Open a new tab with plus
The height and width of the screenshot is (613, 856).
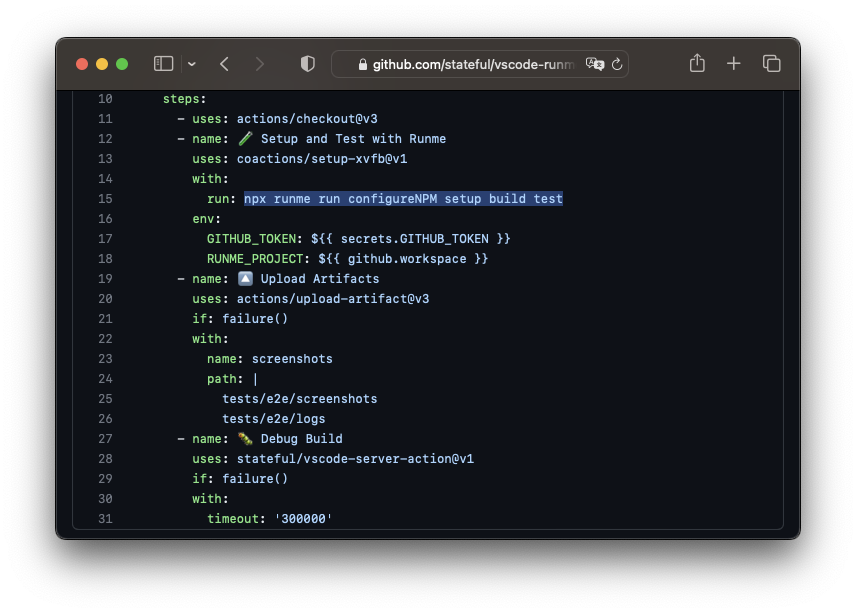(x=734, y=64)
